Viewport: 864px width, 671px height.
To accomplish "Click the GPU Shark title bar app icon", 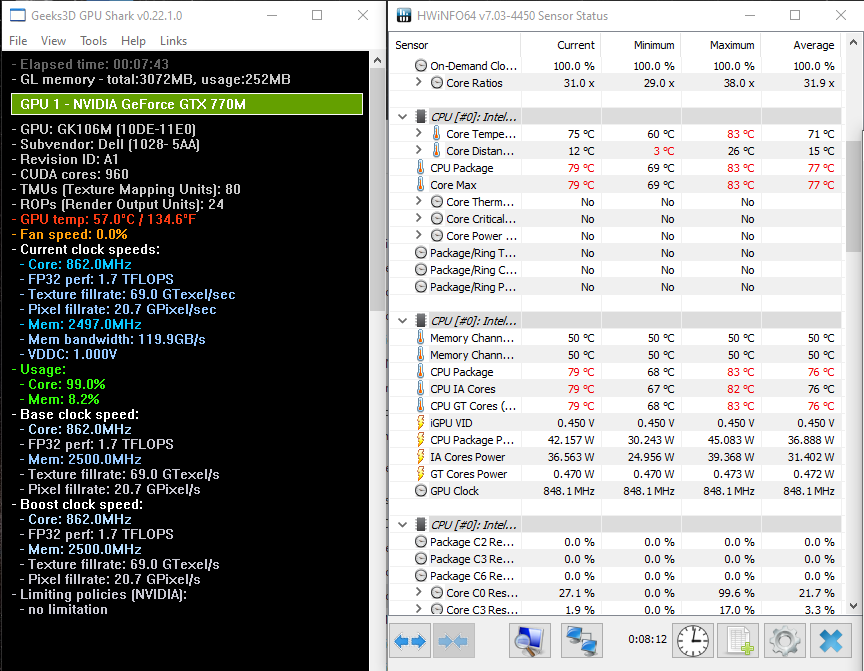I will click(18, 15).
